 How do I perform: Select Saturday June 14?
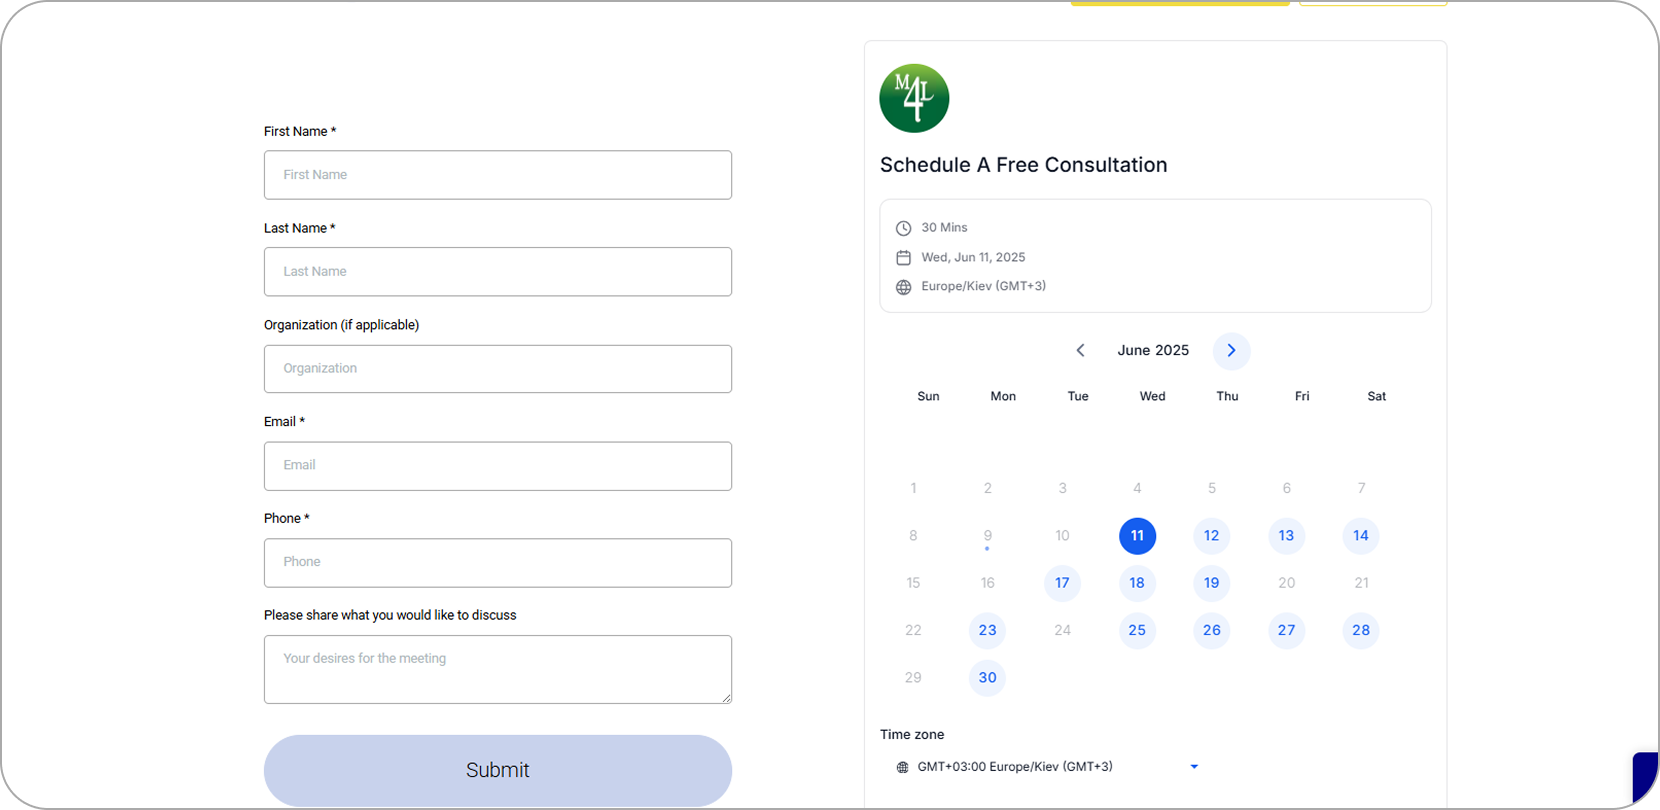(1361, 536)
